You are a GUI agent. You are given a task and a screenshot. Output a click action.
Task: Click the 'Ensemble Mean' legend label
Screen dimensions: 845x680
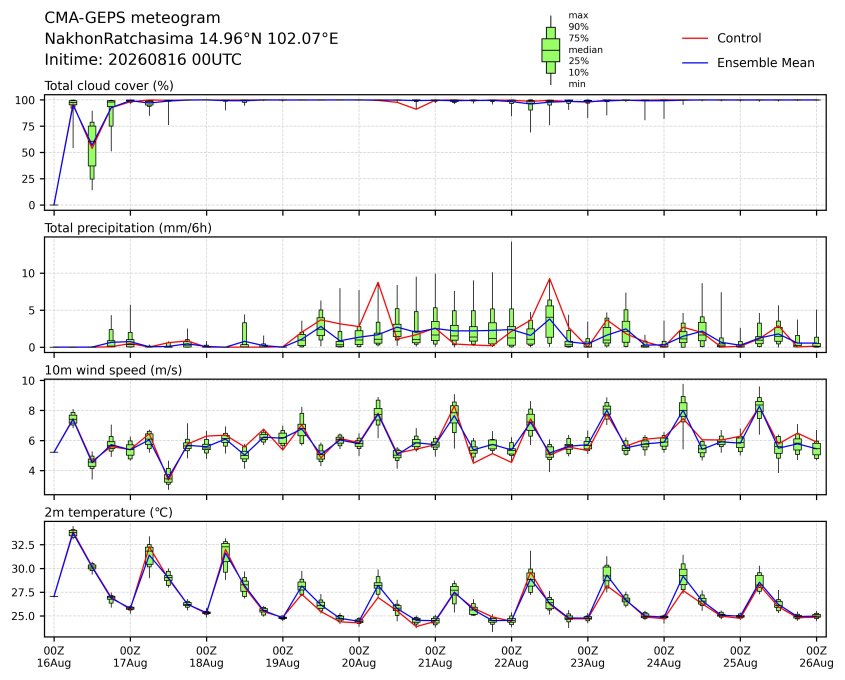(765, 63)
